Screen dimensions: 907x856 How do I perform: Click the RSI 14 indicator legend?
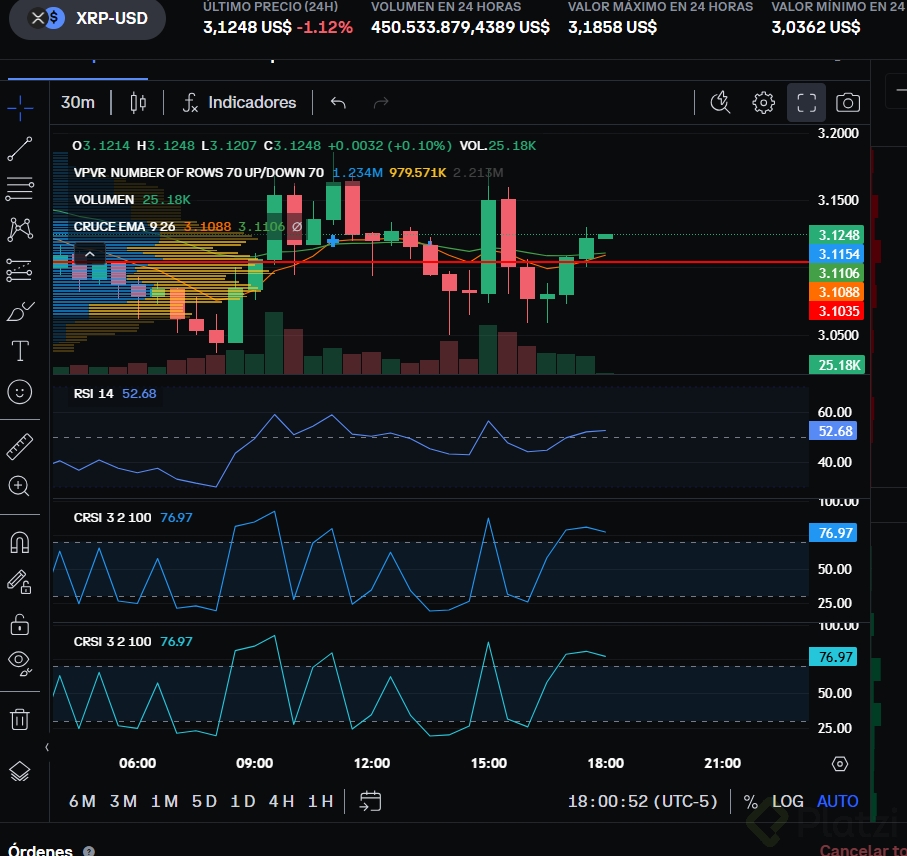94,394
